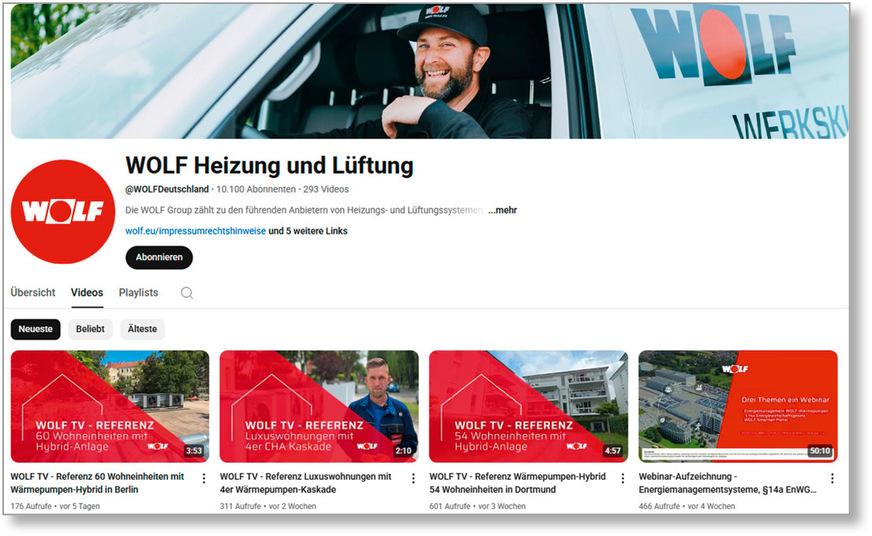Play the 60 Wohneinheiten Hybrid-Anlage thumbnail
Screen dimensions: 872x536
tap(110, 406)
